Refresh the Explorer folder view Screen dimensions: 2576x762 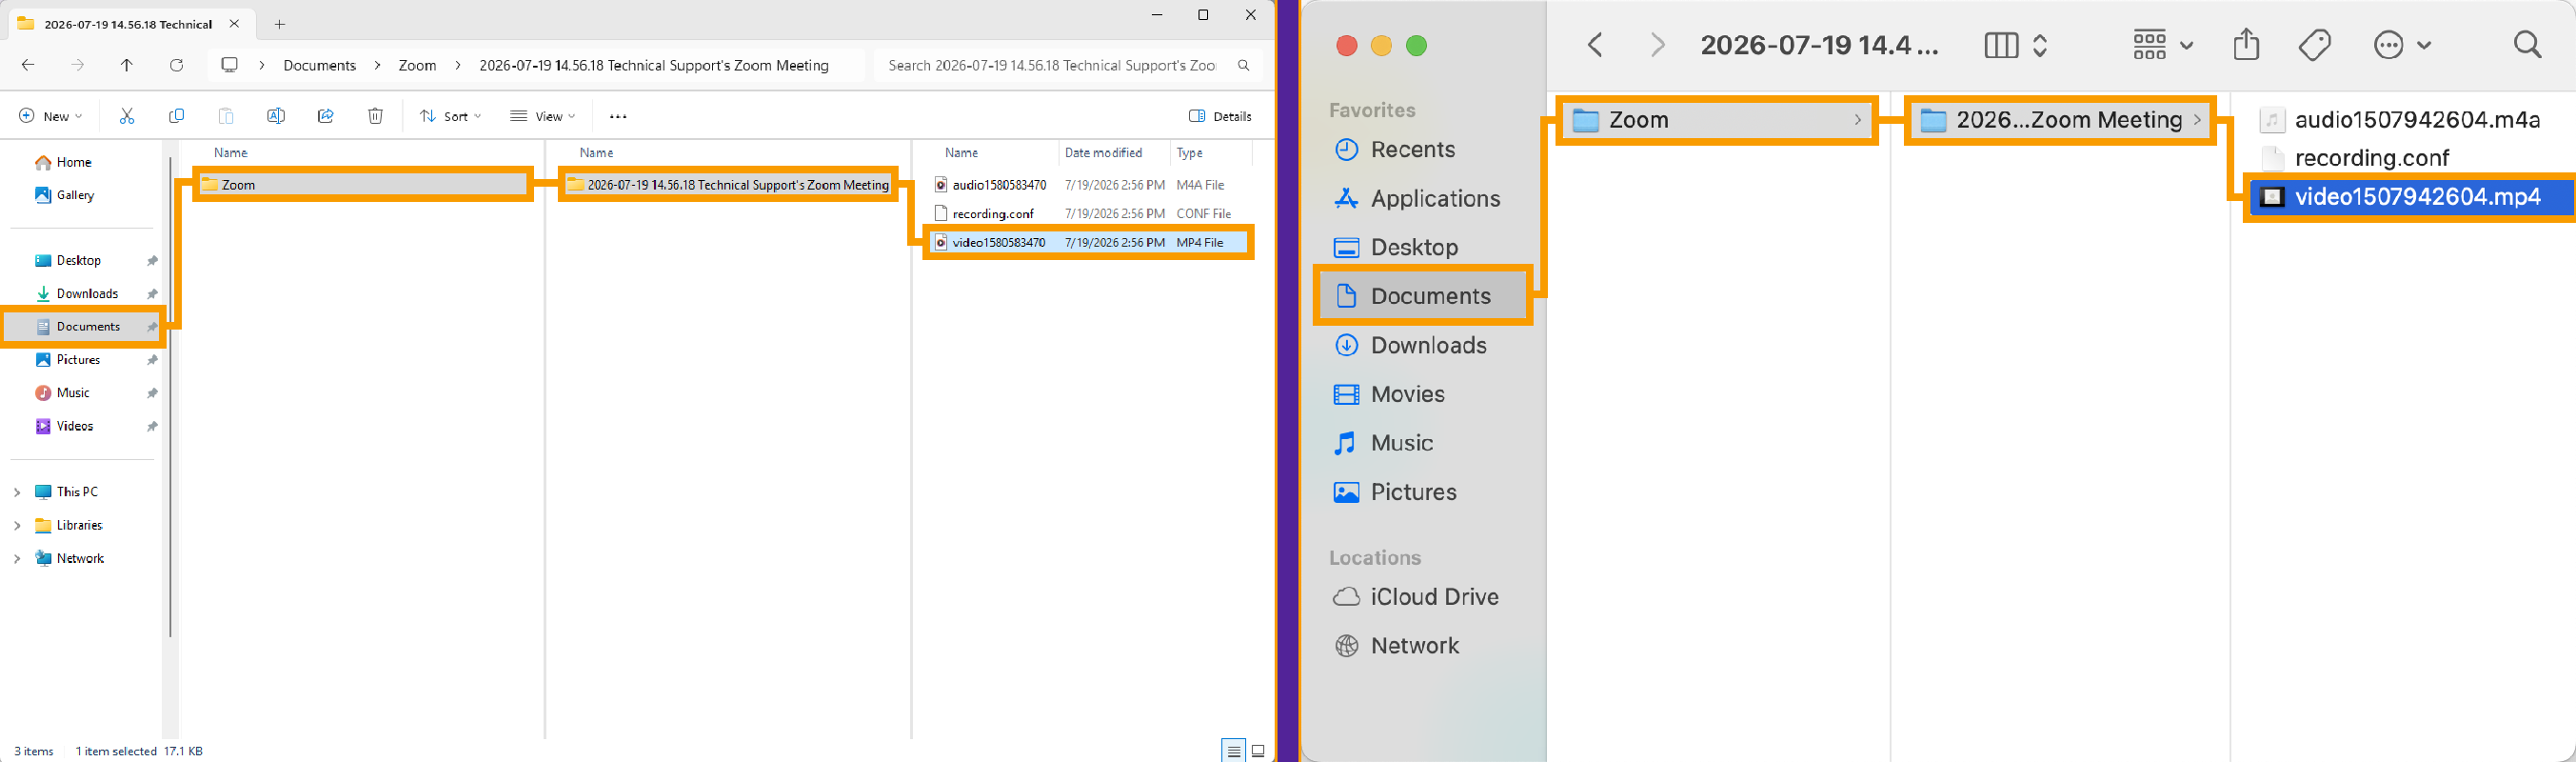click(176, 65)
